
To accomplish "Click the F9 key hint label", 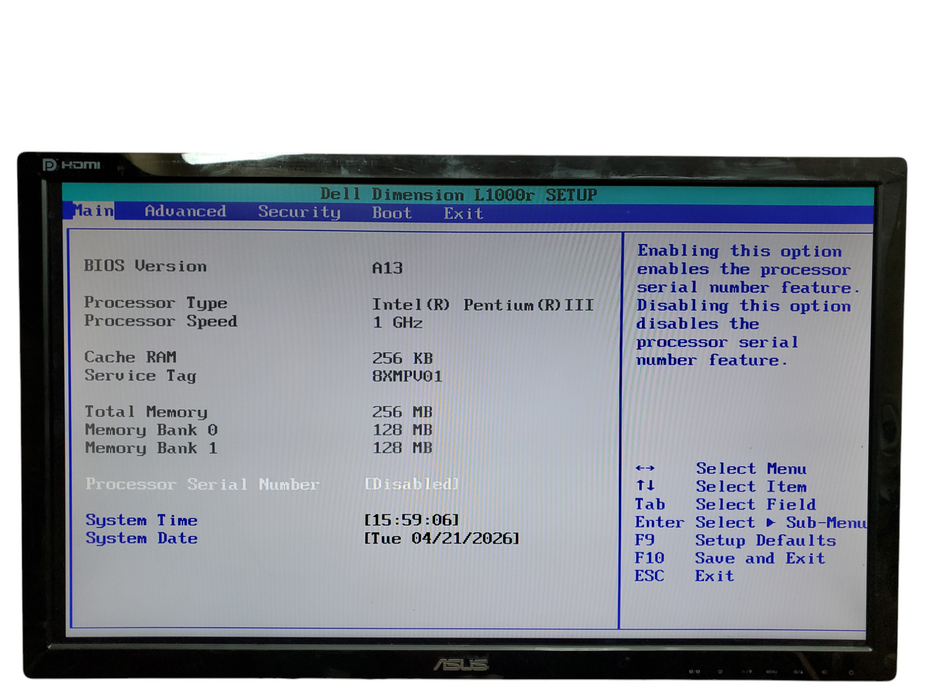I will point(644,540).
